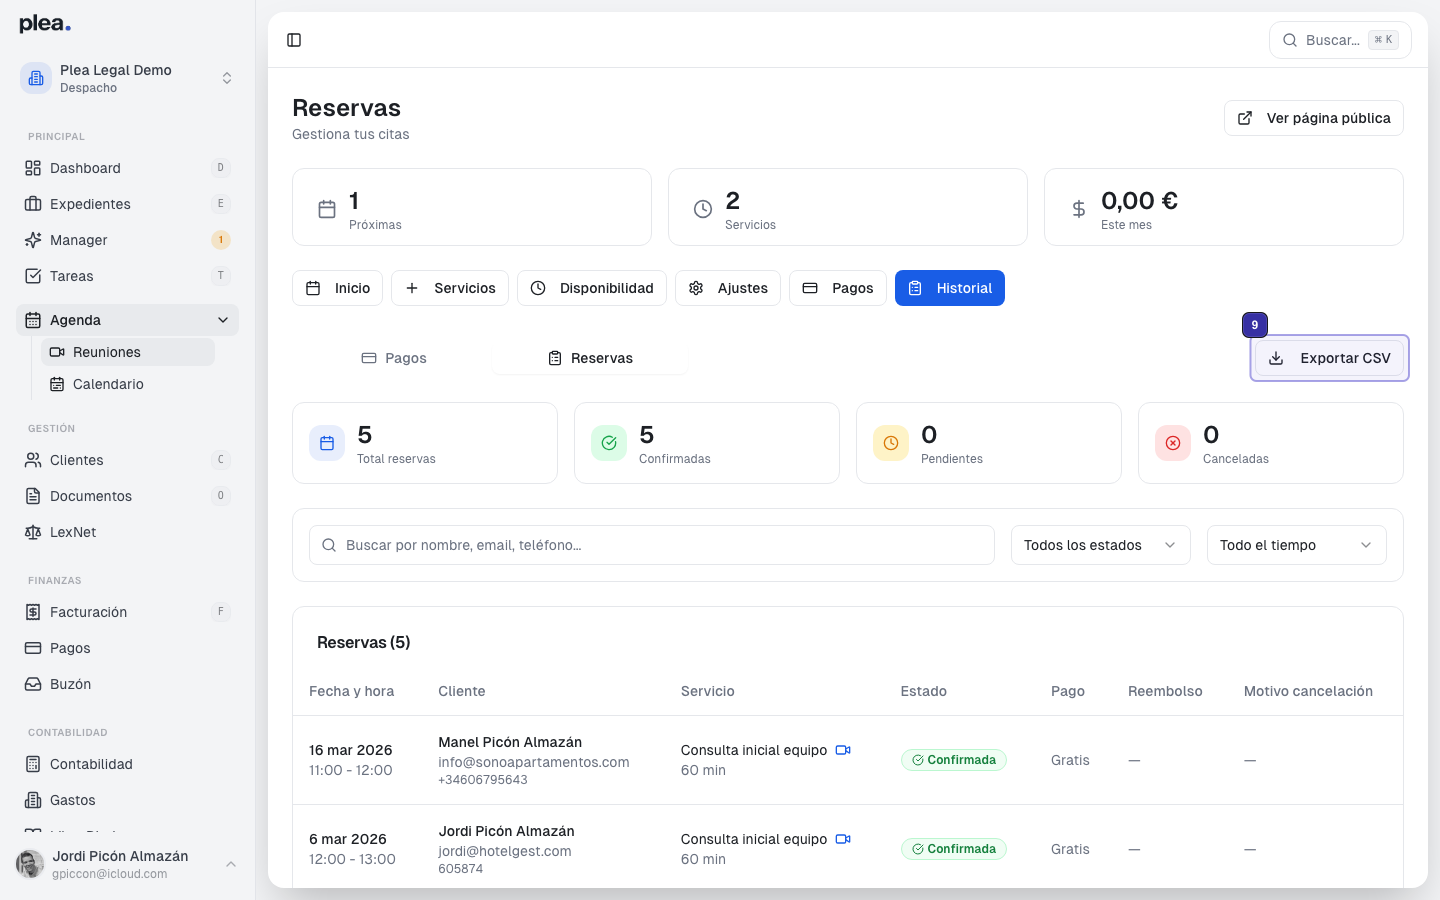Go to Tareas in sidebar
Screen dimensions: 1440x900
127,276
